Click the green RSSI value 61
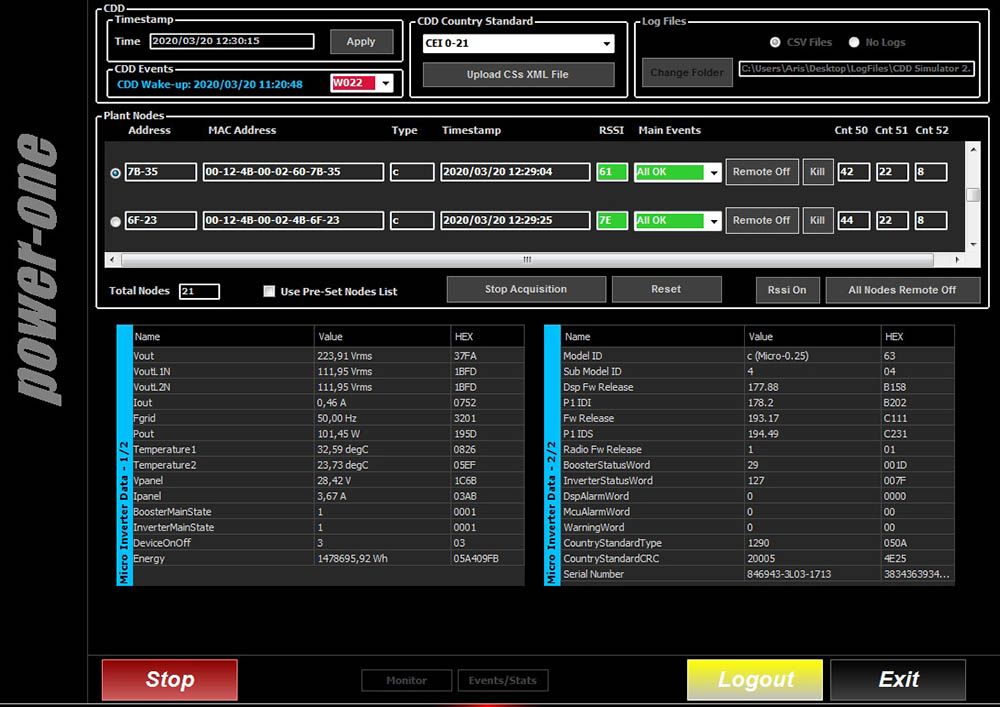 click(612, 172)
